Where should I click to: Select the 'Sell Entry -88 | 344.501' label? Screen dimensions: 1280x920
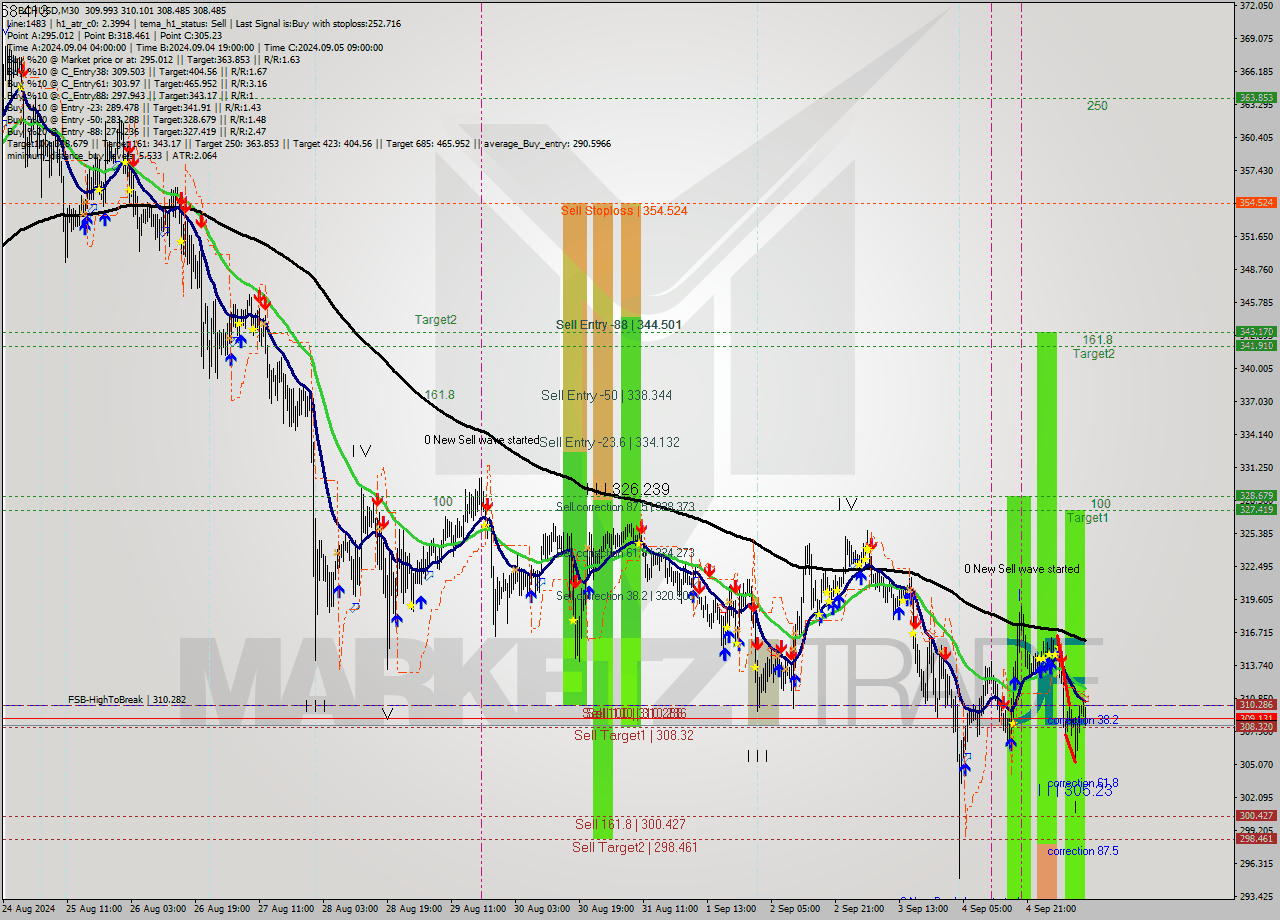[x=618, y=325]
